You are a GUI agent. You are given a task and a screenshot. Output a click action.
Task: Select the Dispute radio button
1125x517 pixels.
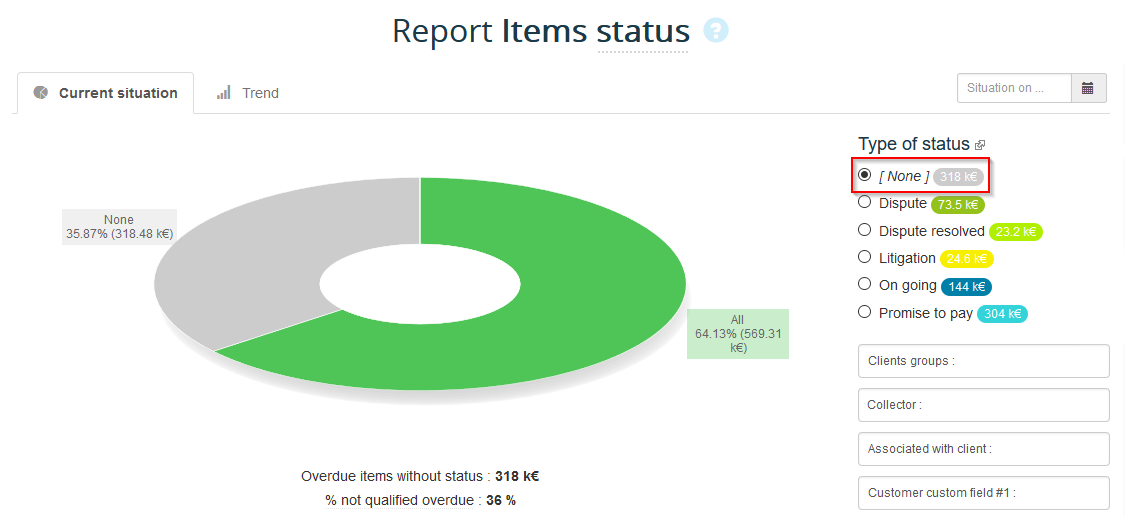point(865,202)
